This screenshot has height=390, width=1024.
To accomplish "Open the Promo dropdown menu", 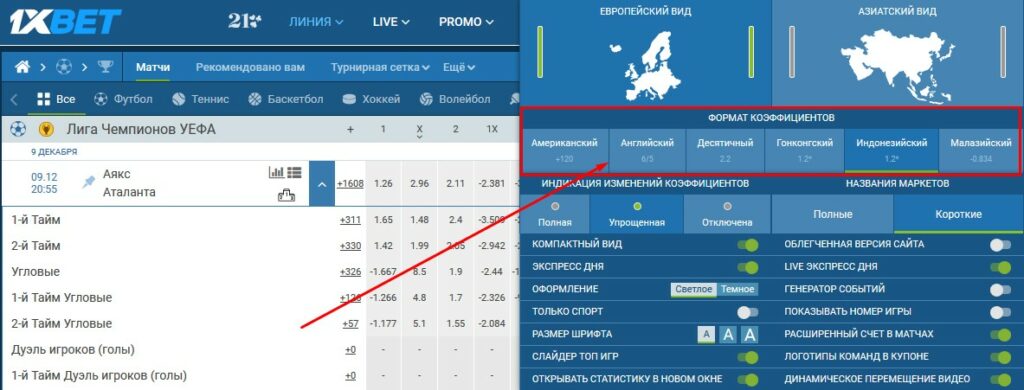I will coord(466,22).
